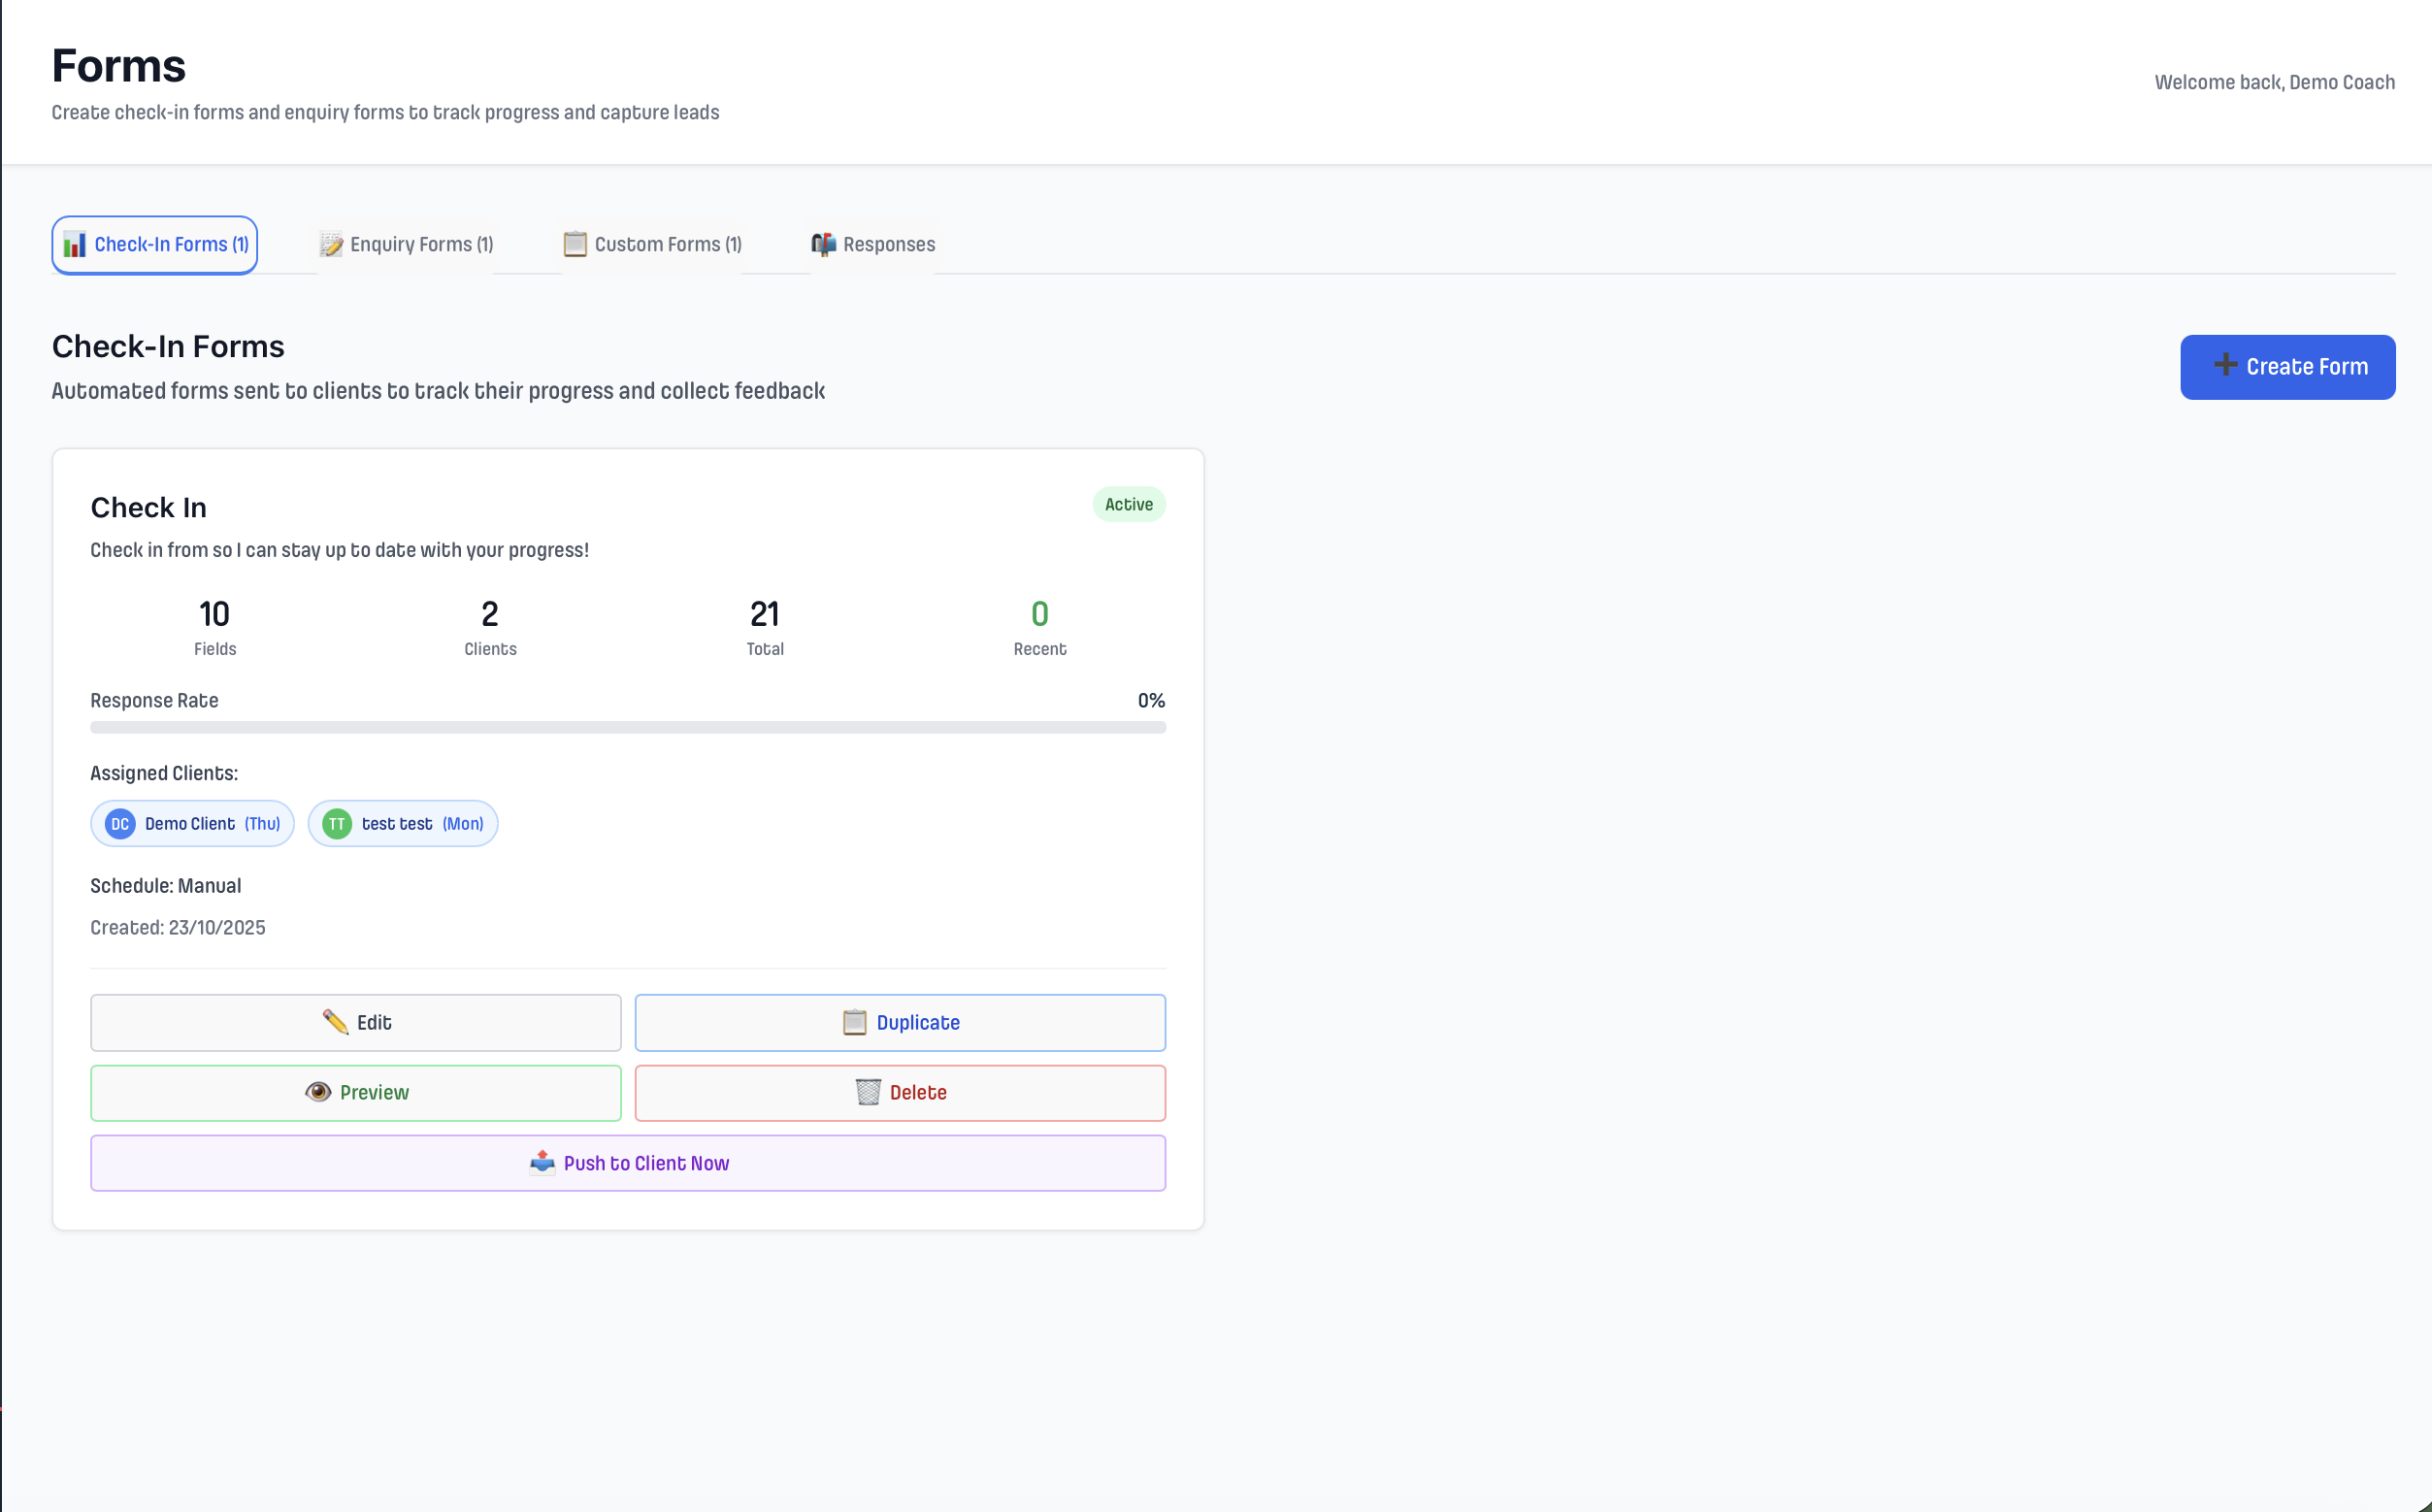Image resolution: width=2432 pixels, height=1512 pixels.
Task: Click the clipboard icon beside Custom Forms
Action: 574,243
